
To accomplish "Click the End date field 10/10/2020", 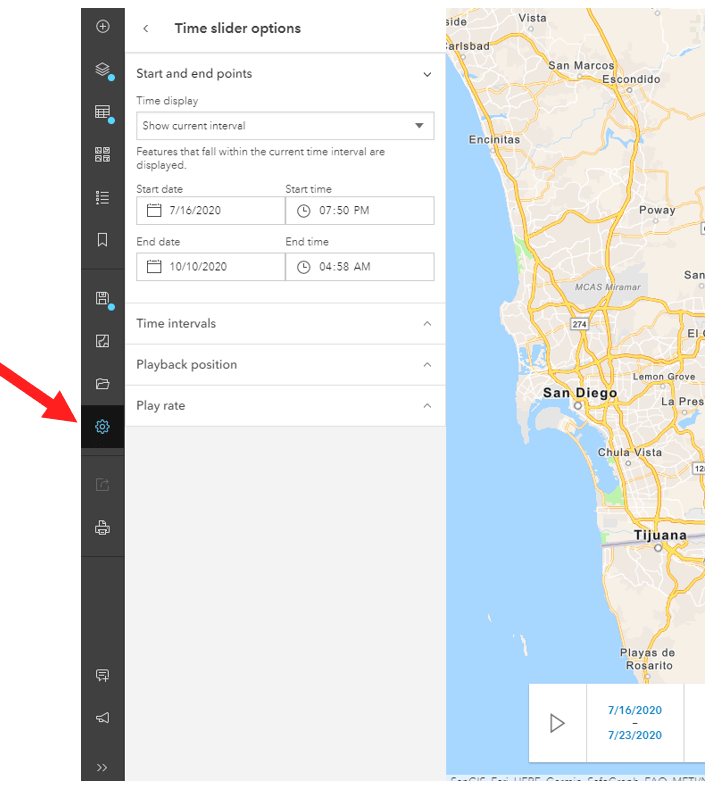I will pos(211,267).
